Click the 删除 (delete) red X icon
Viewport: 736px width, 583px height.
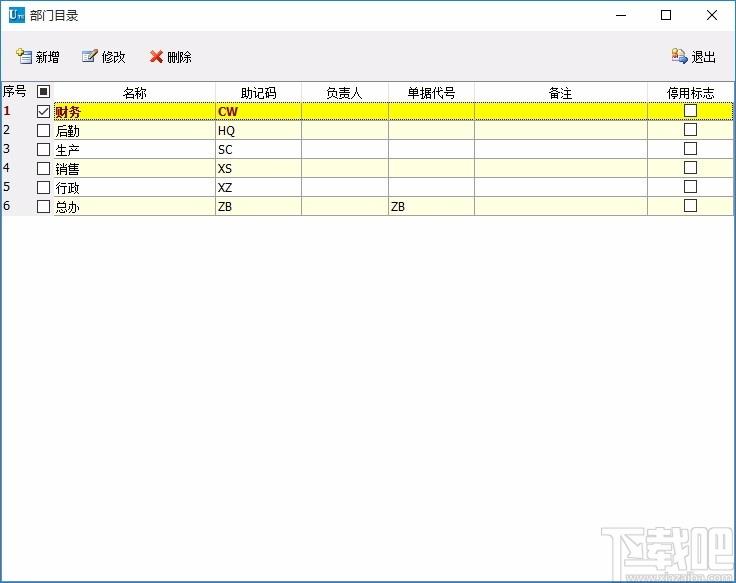156,57
